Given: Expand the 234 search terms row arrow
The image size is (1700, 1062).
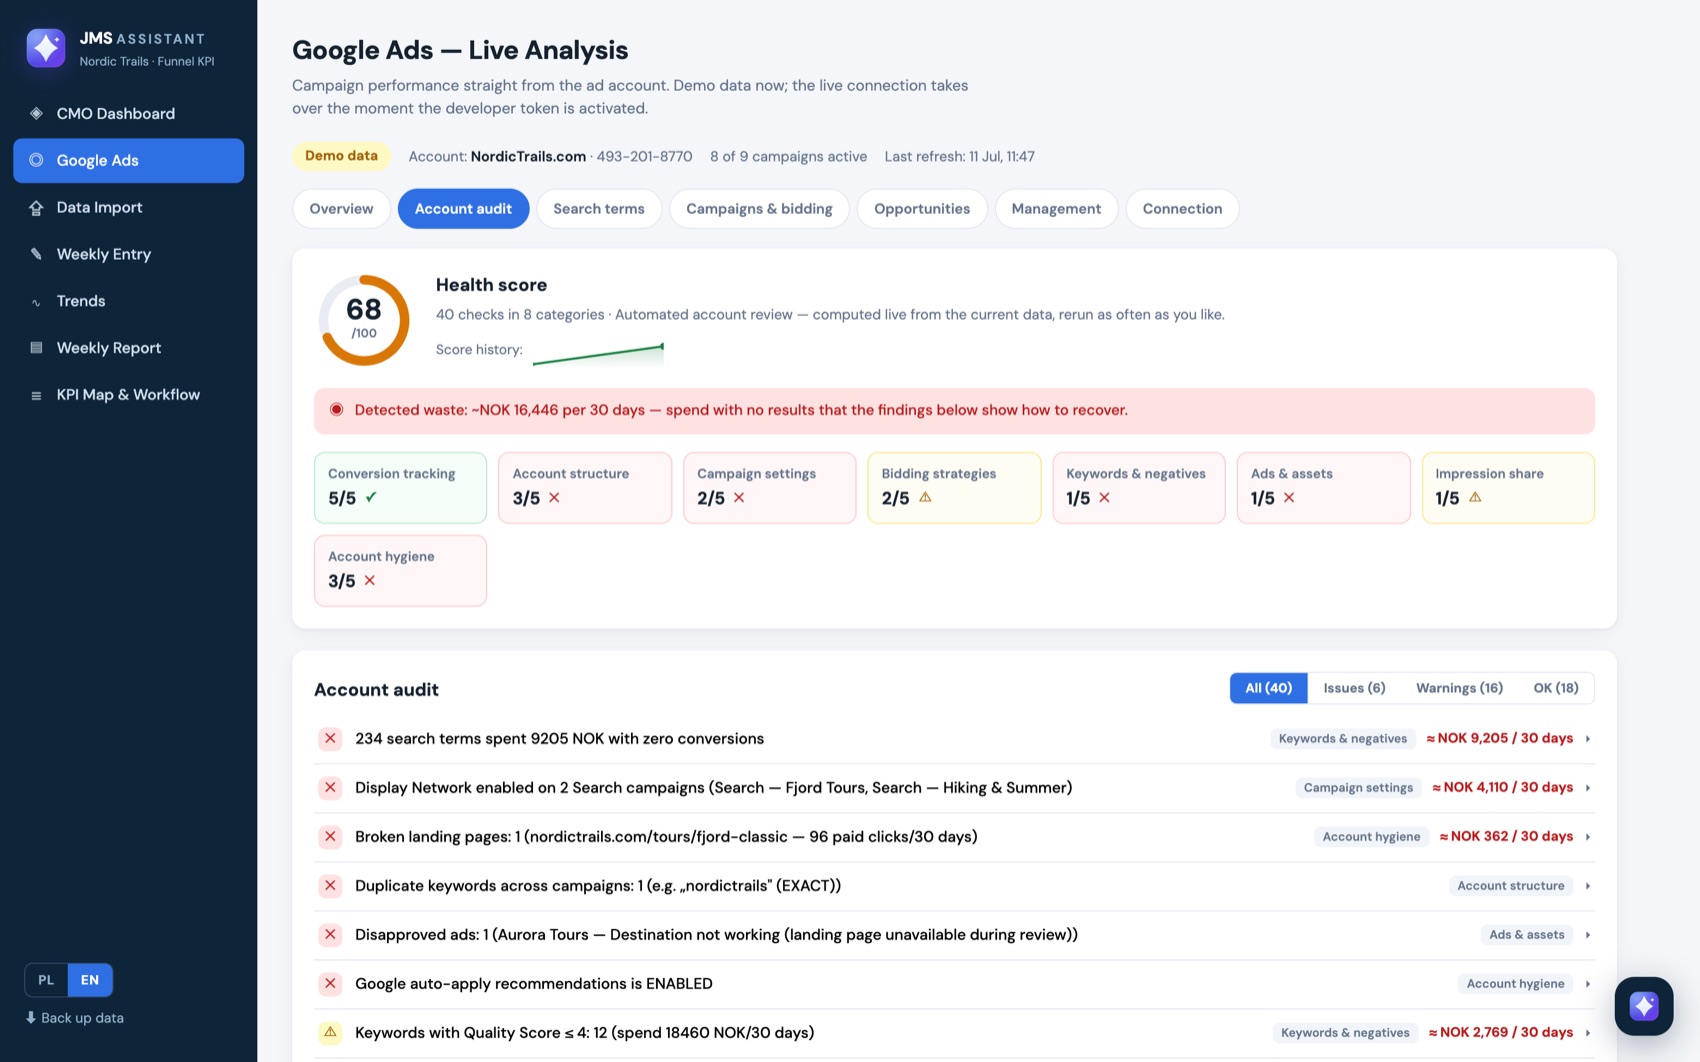Looking at the screenshot, I should [1588, 739].
